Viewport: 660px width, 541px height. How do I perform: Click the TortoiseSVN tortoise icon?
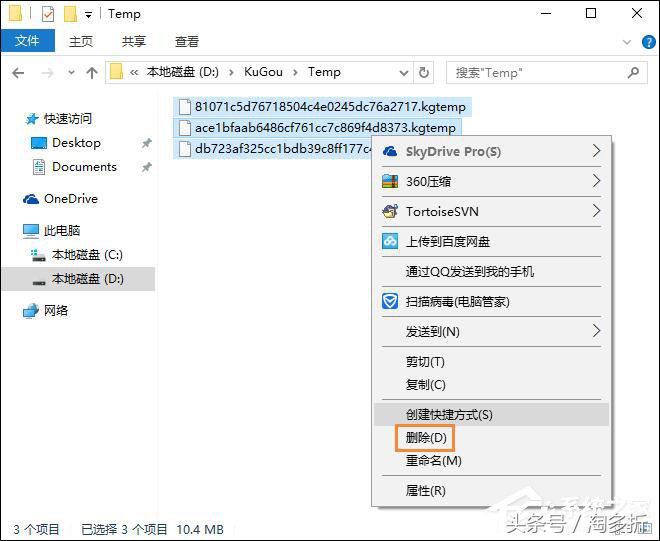tap(390, 211)
